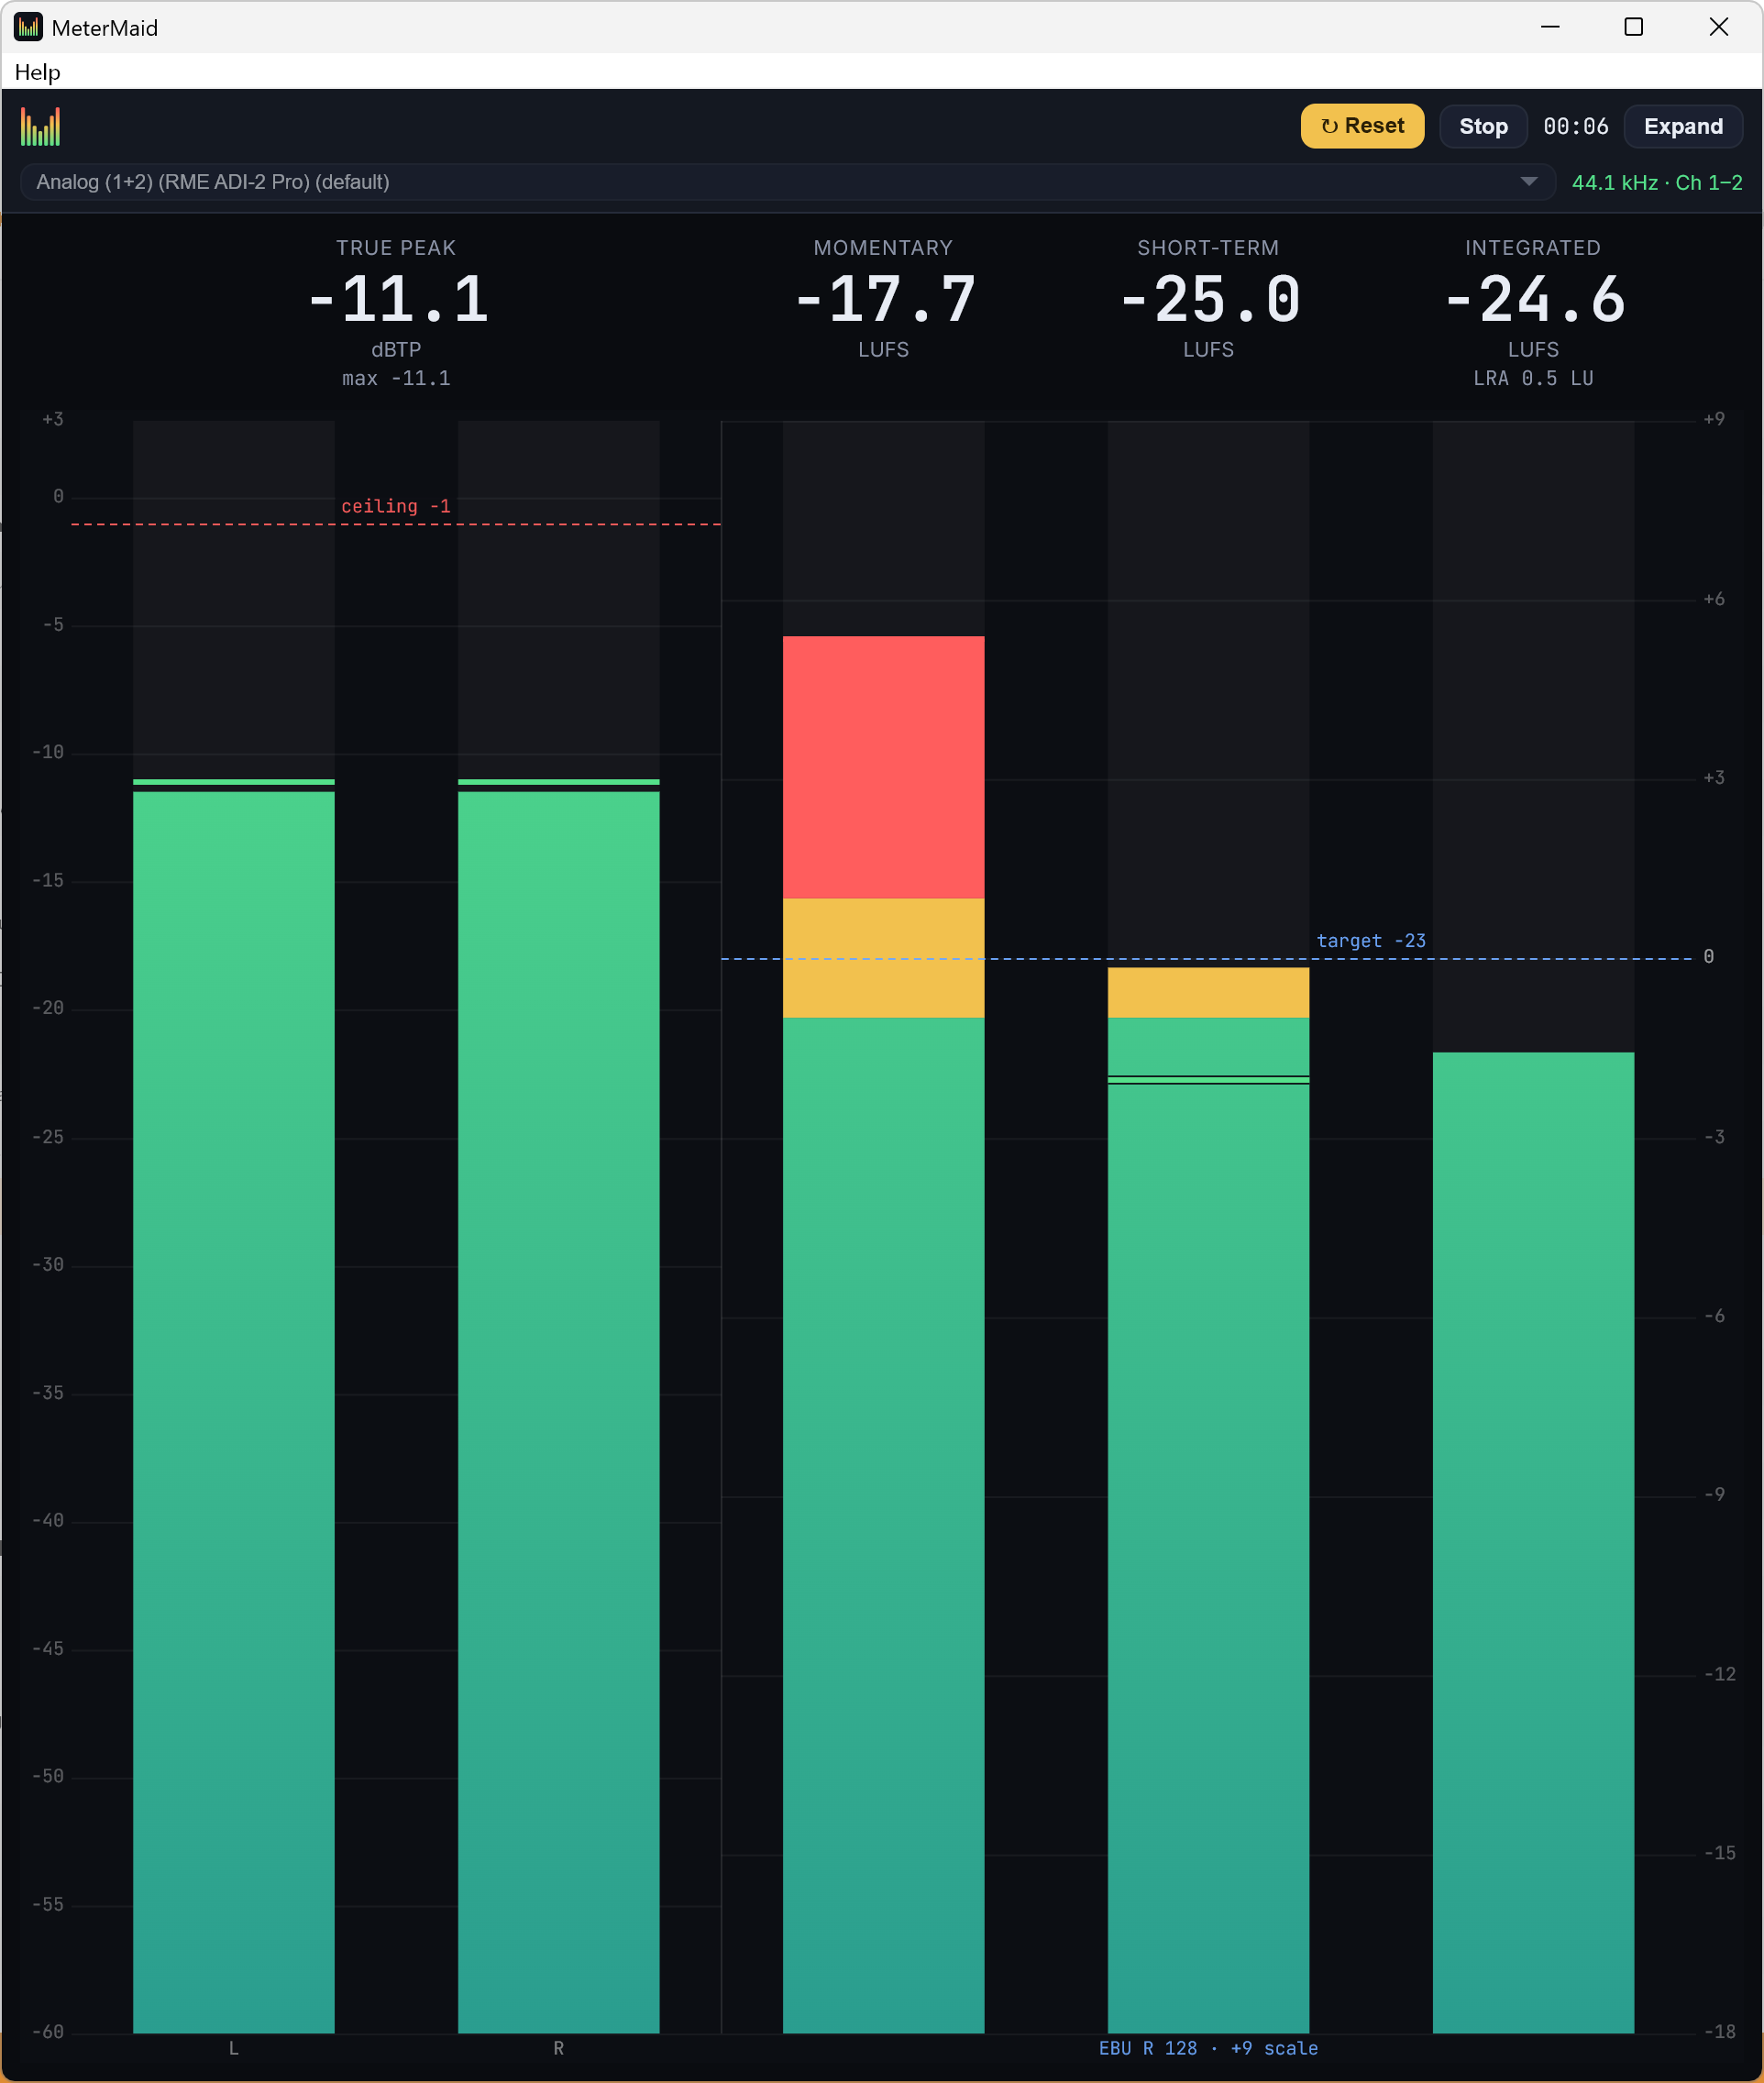Viewport: 1764px width, 2083px height.
Task: Click the Expand button
Action: [x=1683, y=126]
